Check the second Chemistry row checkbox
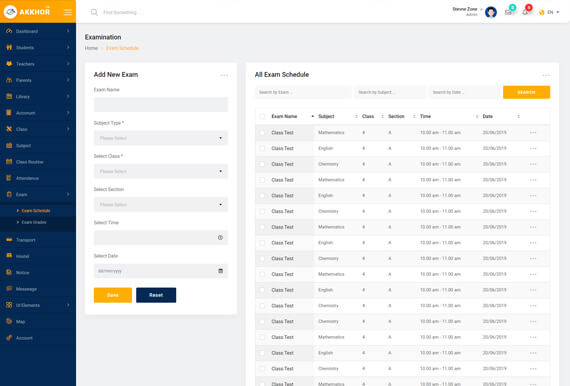The image size is (570, 386). click(262, 211)
